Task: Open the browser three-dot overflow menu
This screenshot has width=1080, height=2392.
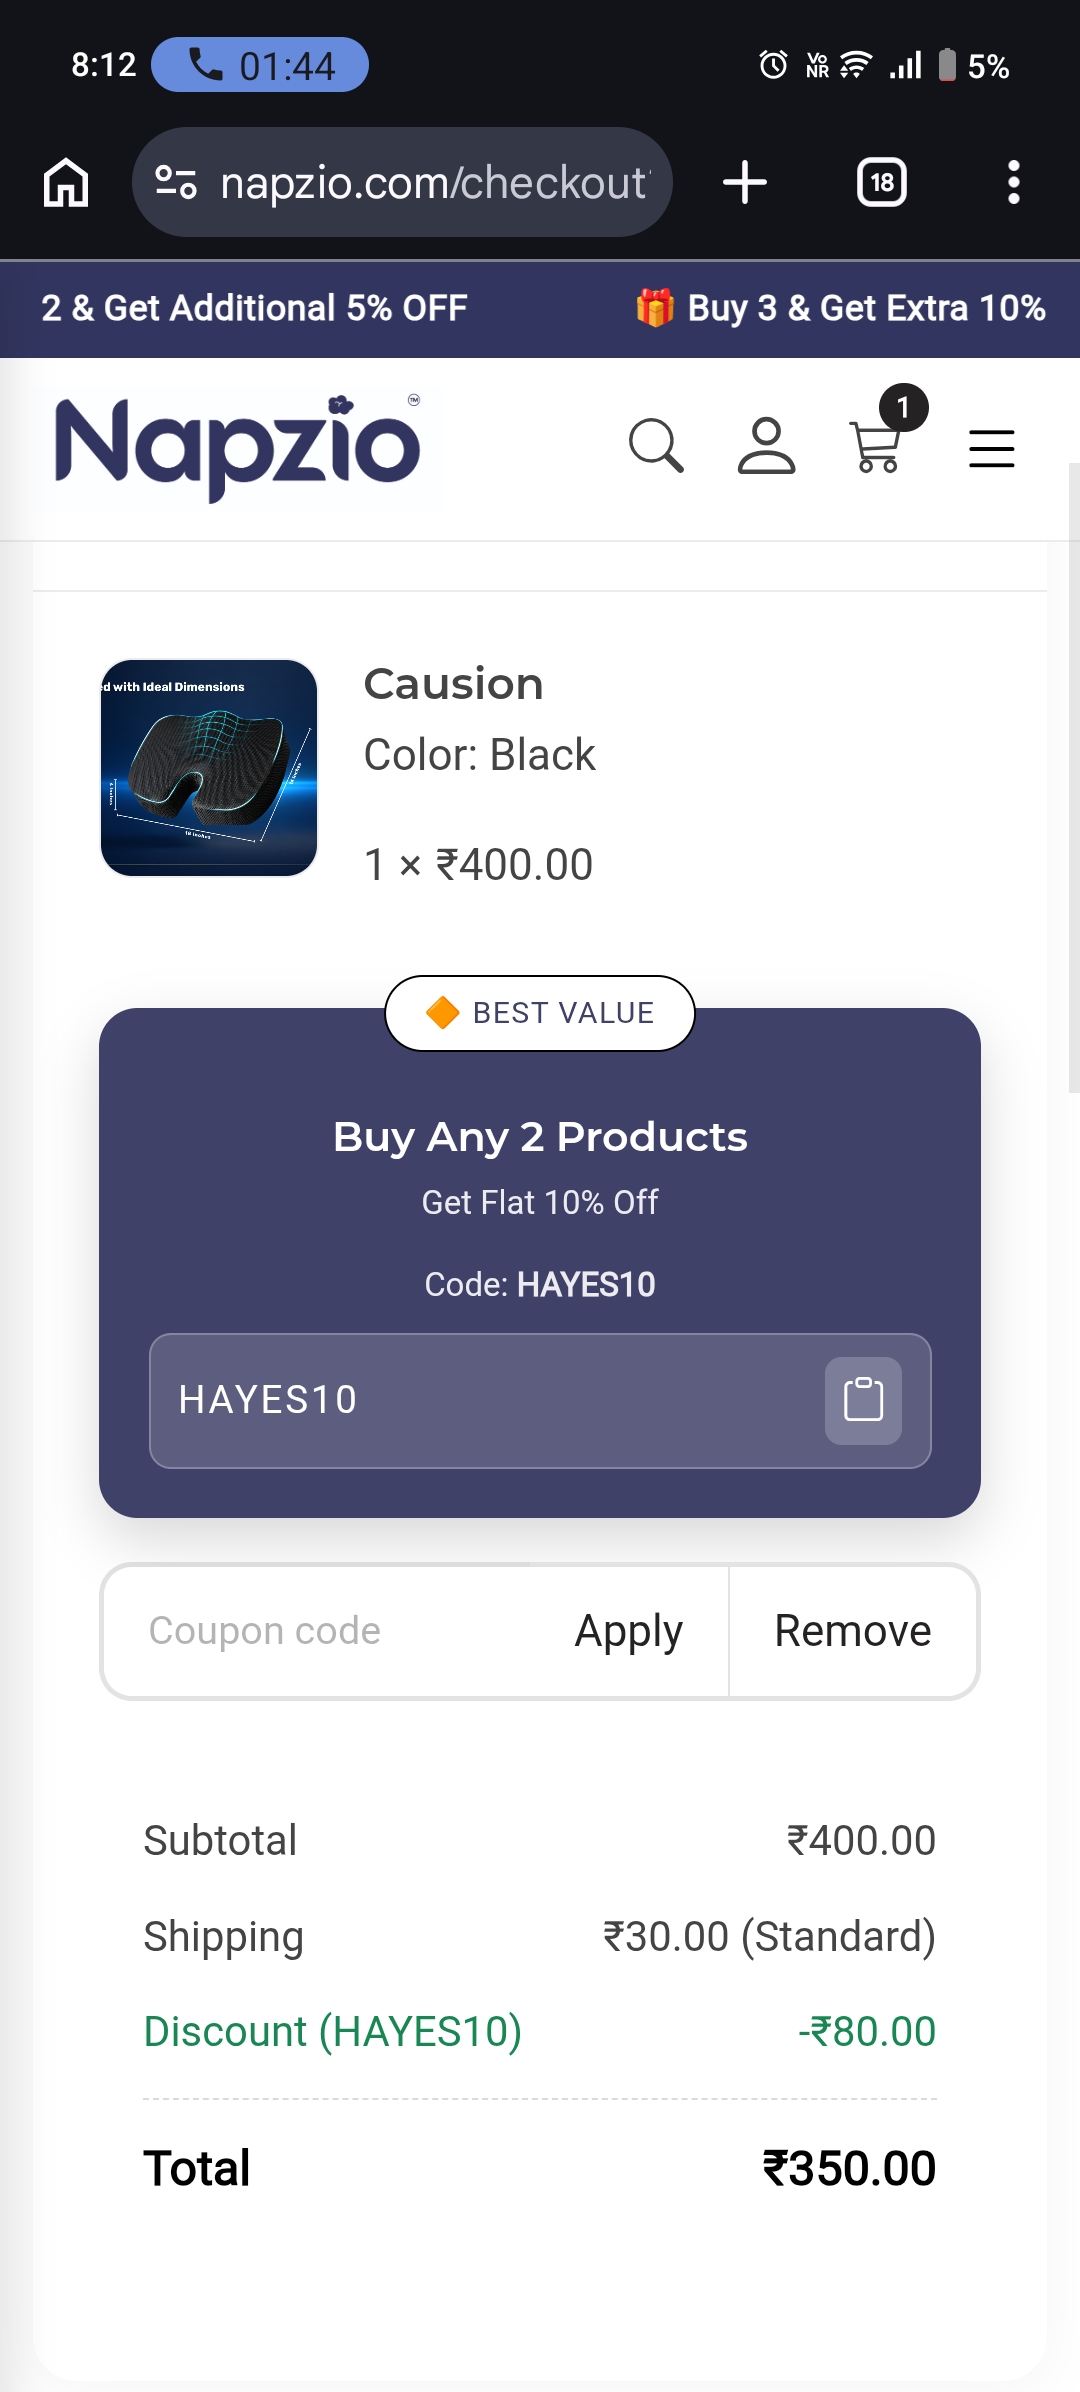Action: coord(1013,183)
